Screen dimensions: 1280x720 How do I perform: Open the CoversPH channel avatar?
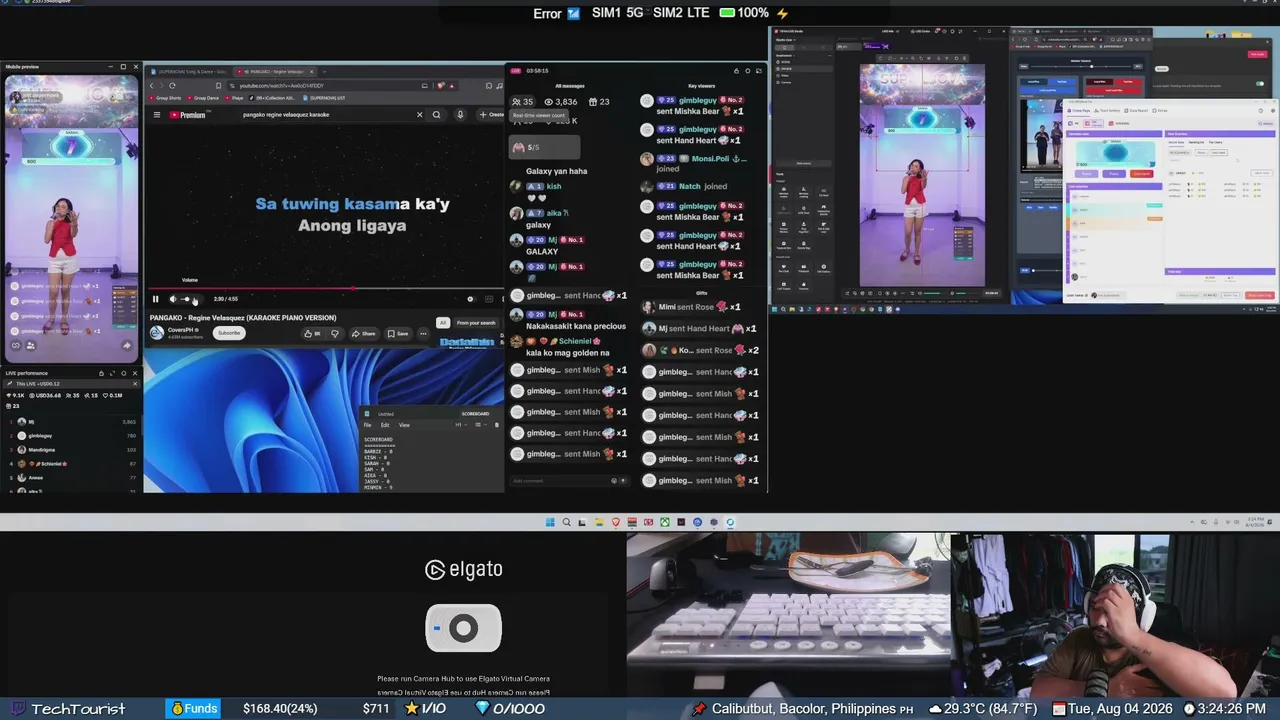157,332
